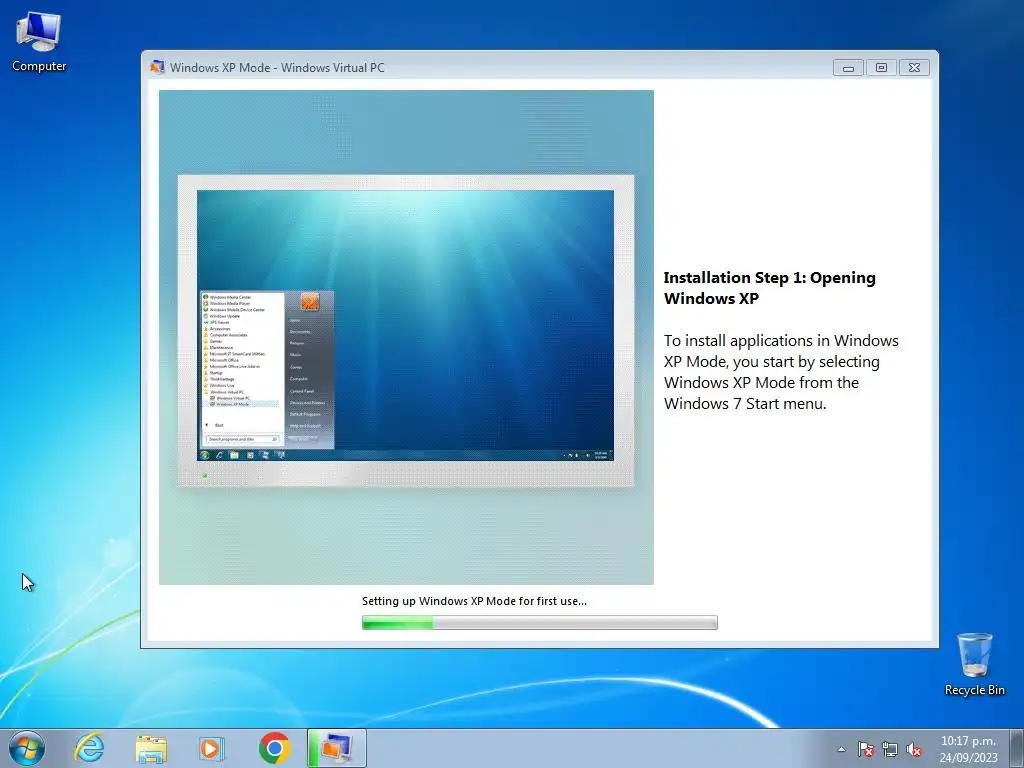Click the paragraph starting 'To install applications'
Viewport: 1024px width, 768px height.
(x=781, y=372)
